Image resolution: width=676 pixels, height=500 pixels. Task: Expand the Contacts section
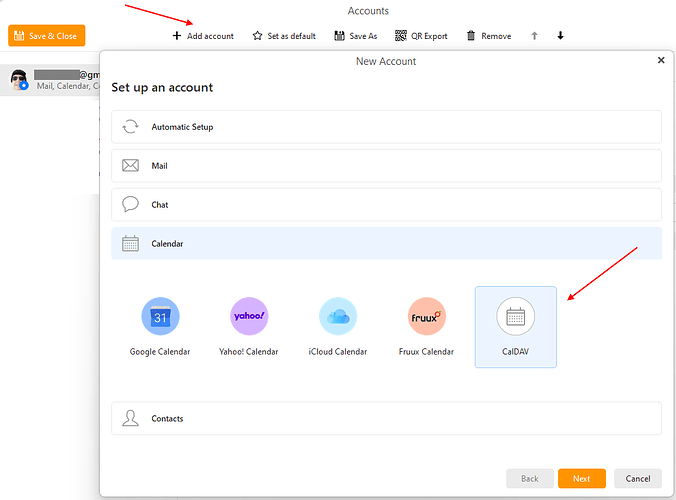pos(386,419)
